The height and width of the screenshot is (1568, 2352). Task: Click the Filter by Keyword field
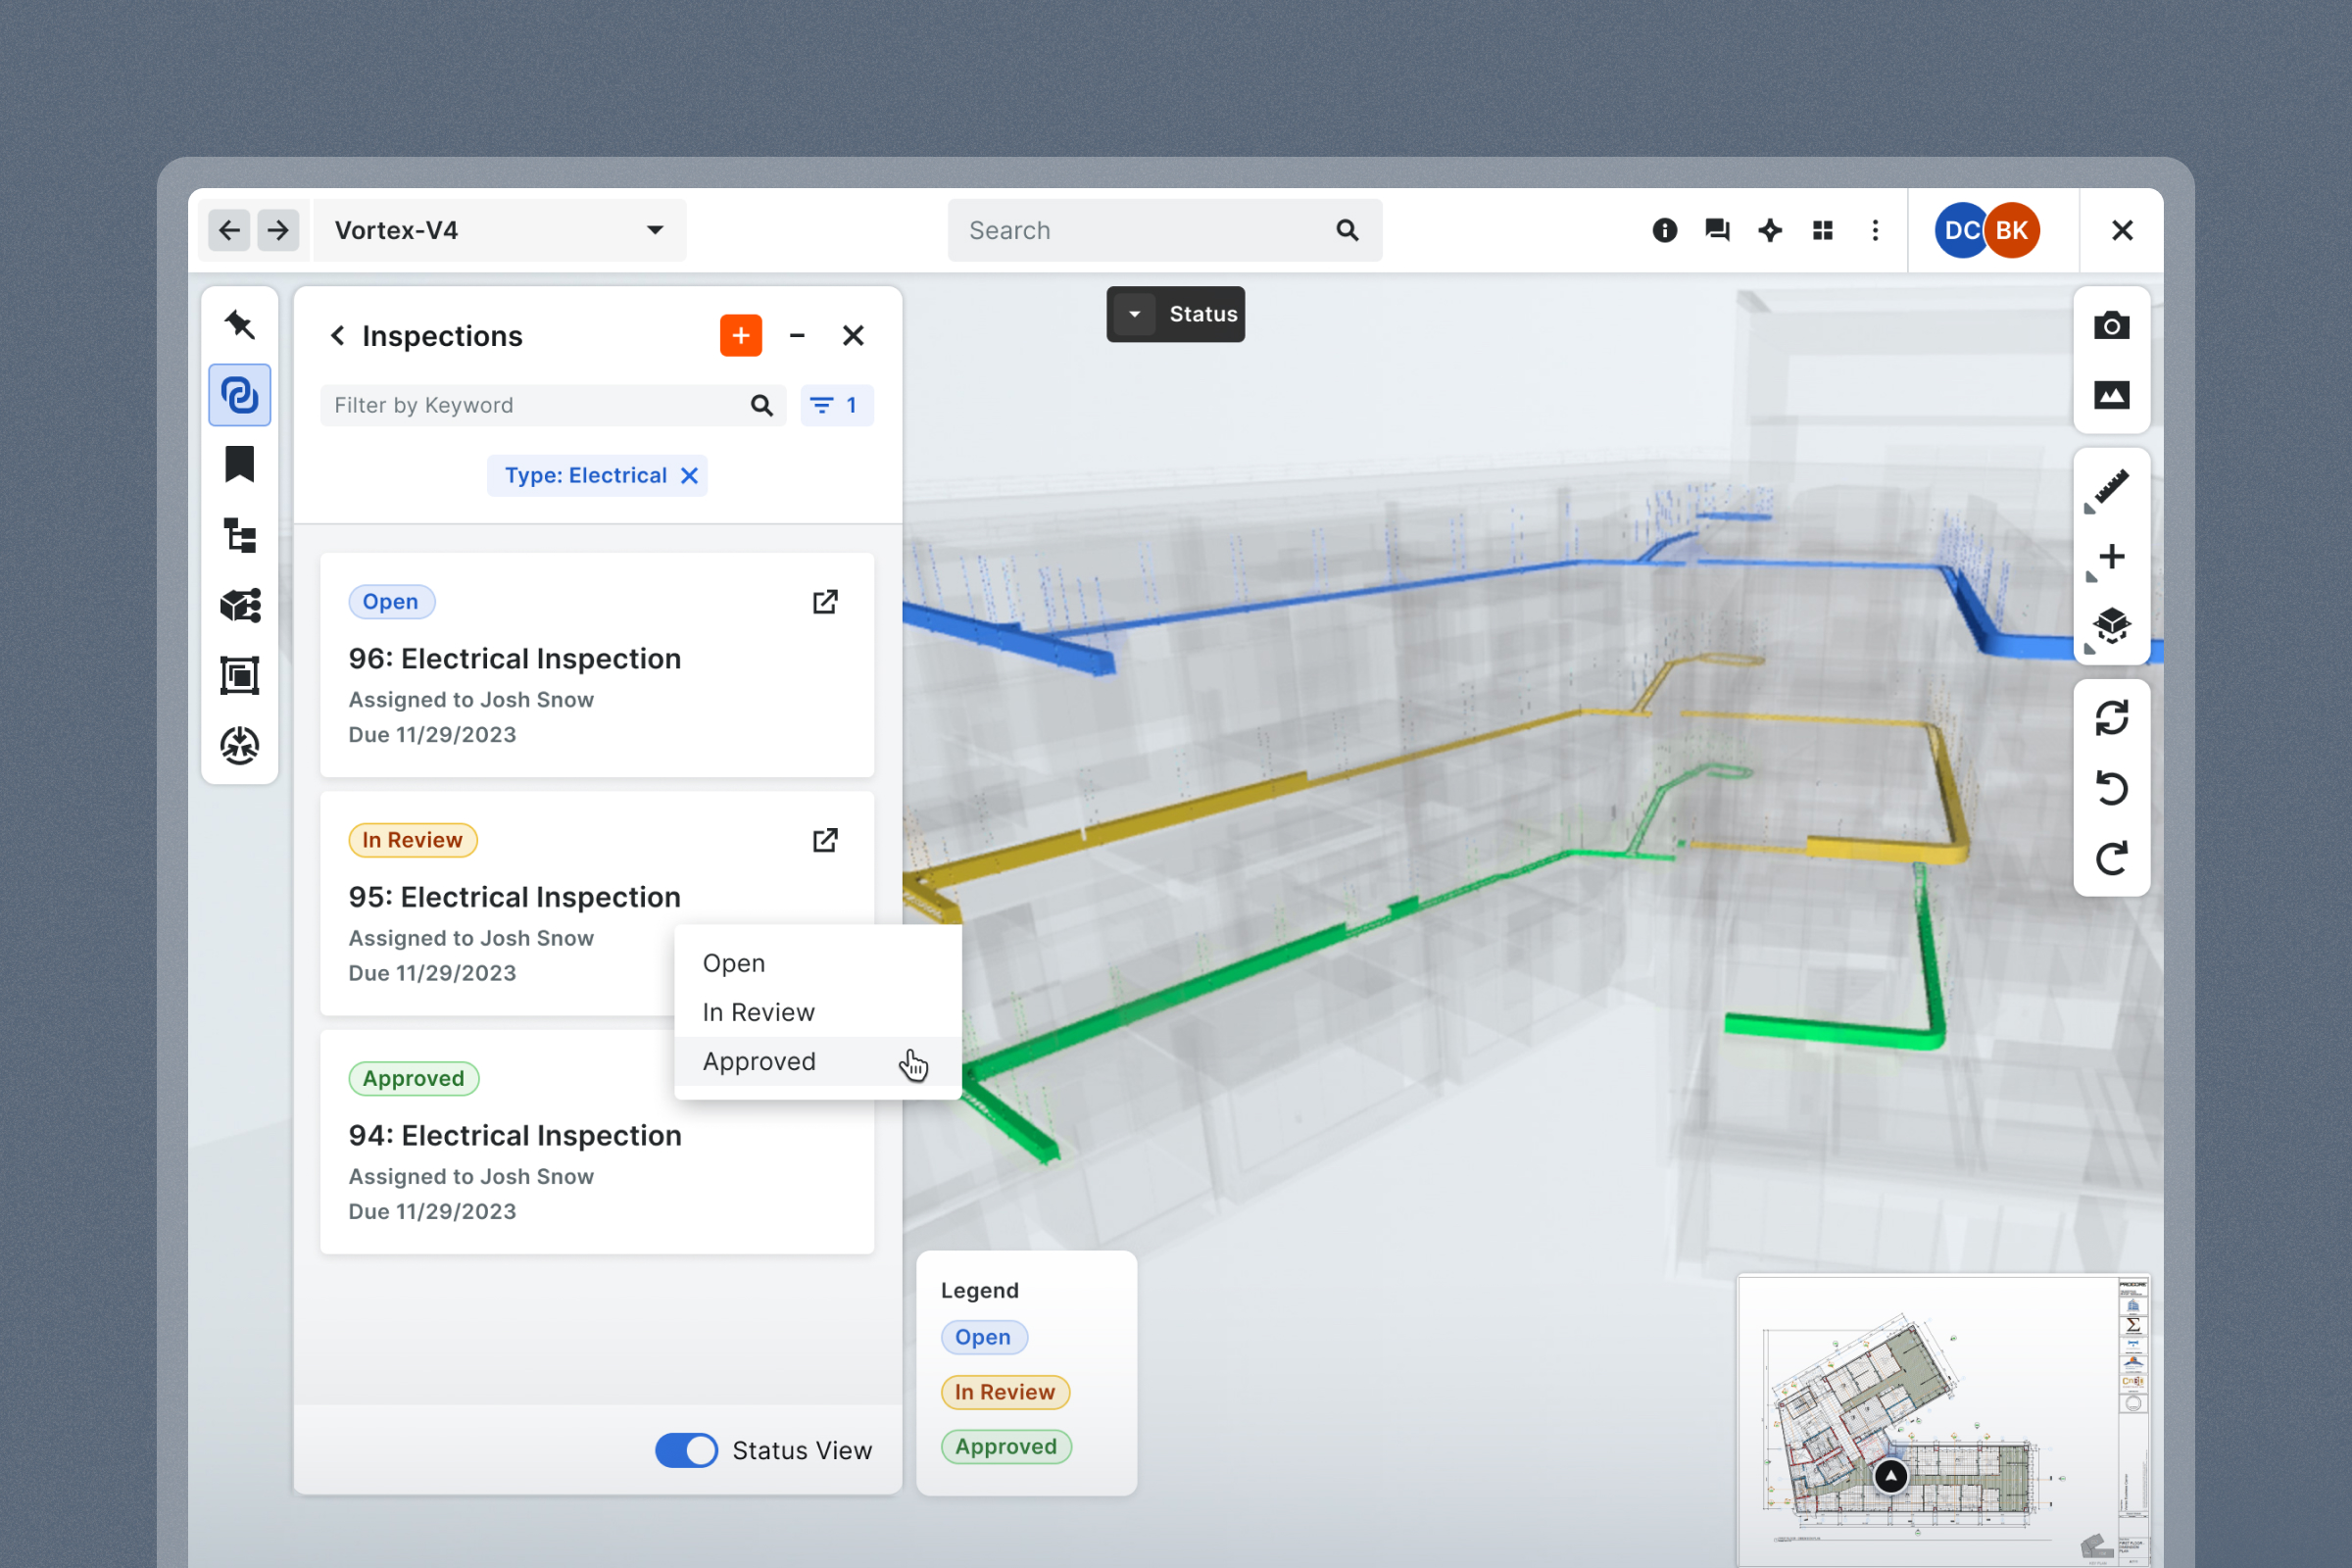pos(535,405)
